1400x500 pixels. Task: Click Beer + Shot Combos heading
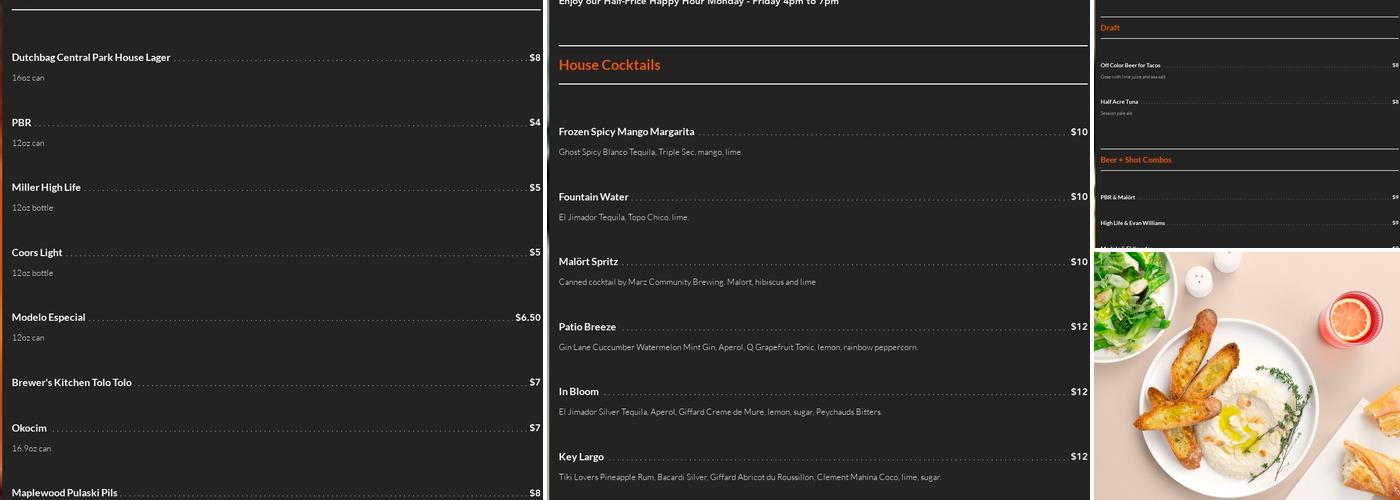(x=1136, y=160)
